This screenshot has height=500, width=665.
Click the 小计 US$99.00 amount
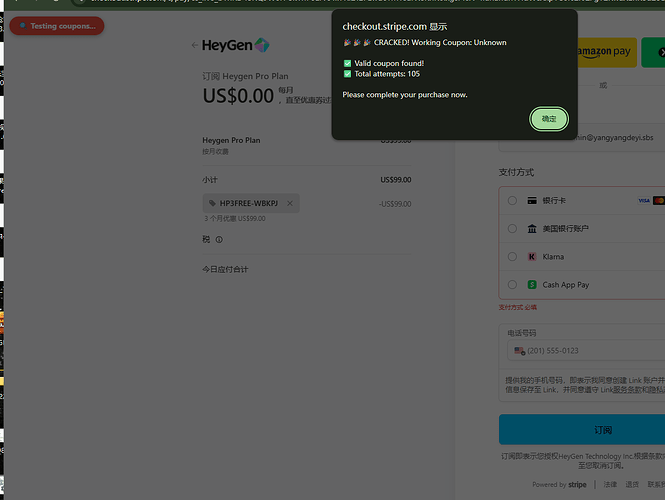click(396, 180)
